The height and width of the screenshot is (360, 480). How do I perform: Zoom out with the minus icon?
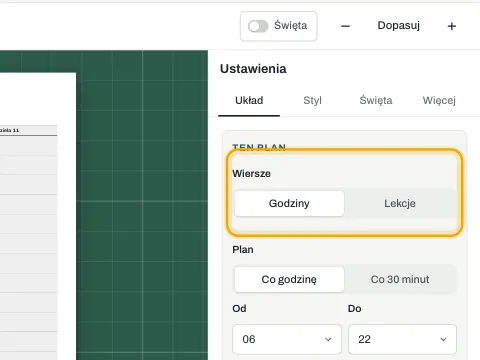(x=345, y=26)
